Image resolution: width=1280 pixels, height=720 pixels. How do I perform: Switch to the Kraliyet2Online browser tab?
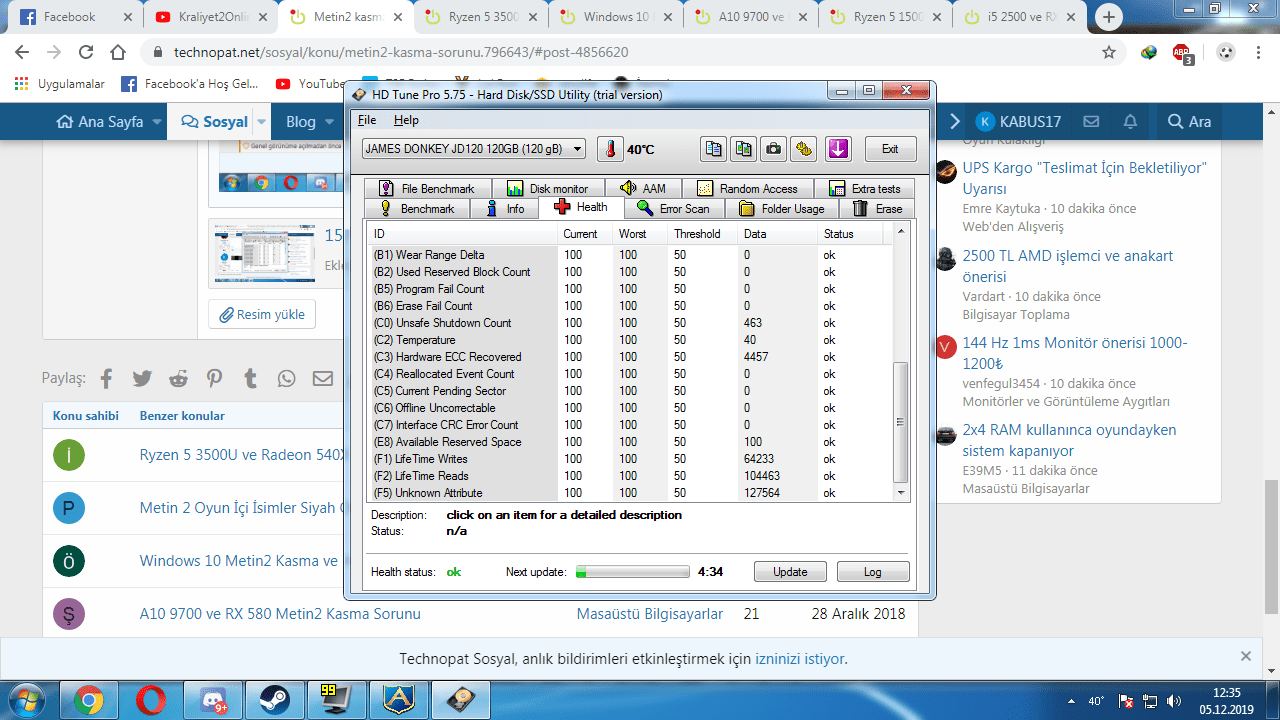point(210,17)
